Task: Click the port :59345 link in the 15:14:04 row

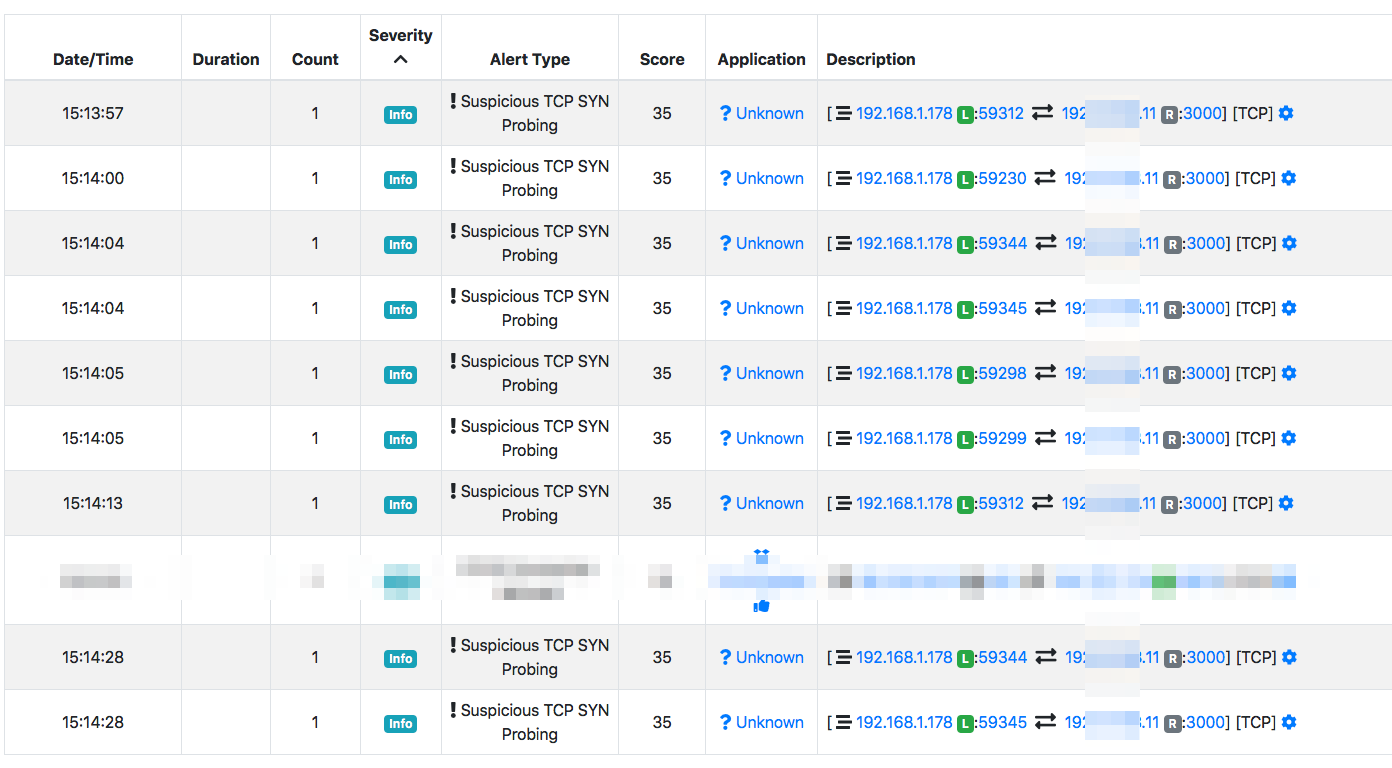Action: (1001, 308)
